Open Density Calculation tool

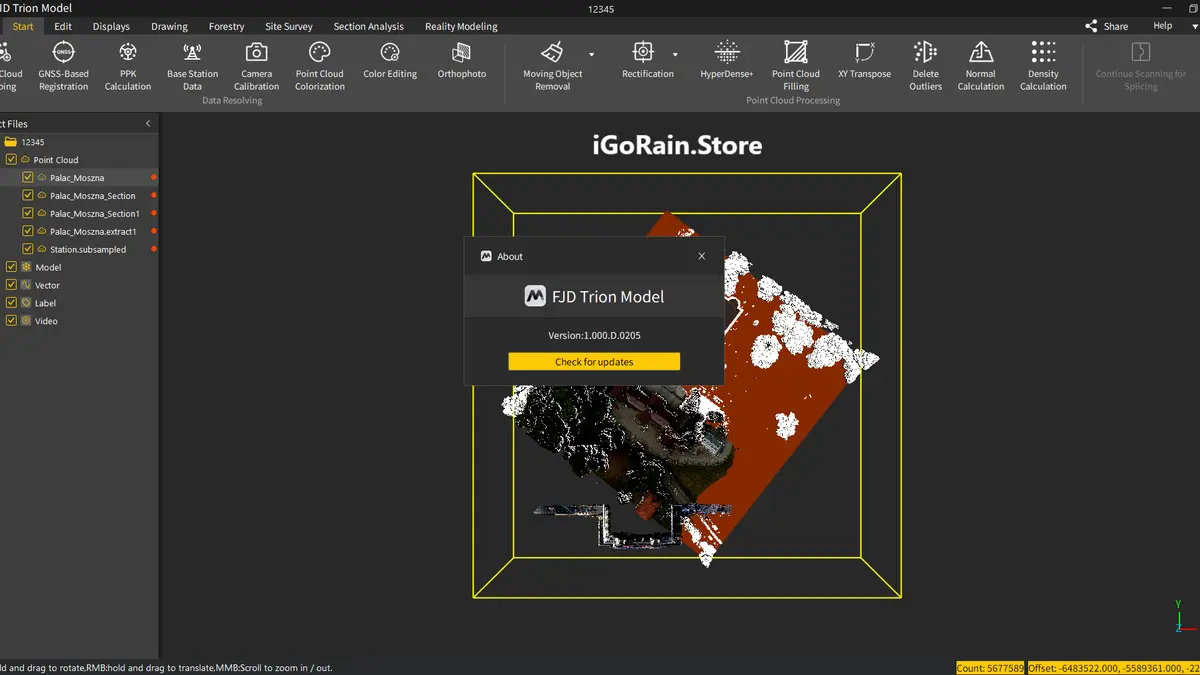point(1043,66)
